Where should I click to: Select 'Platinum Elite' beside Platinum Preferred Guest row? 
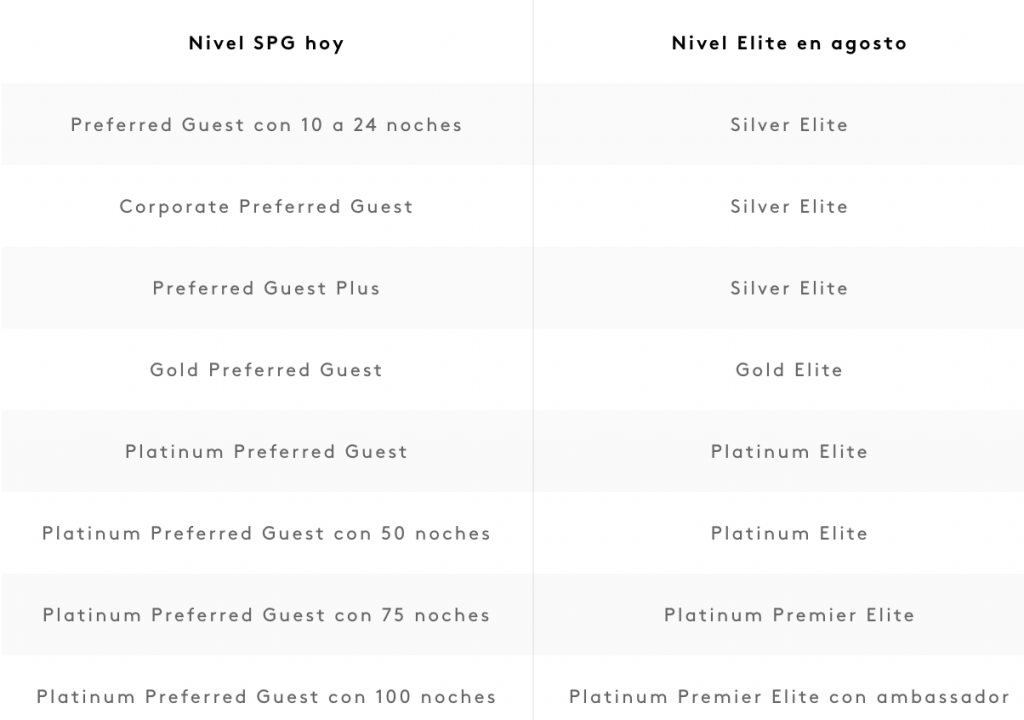pyautogui.click(x=789, y=451)
